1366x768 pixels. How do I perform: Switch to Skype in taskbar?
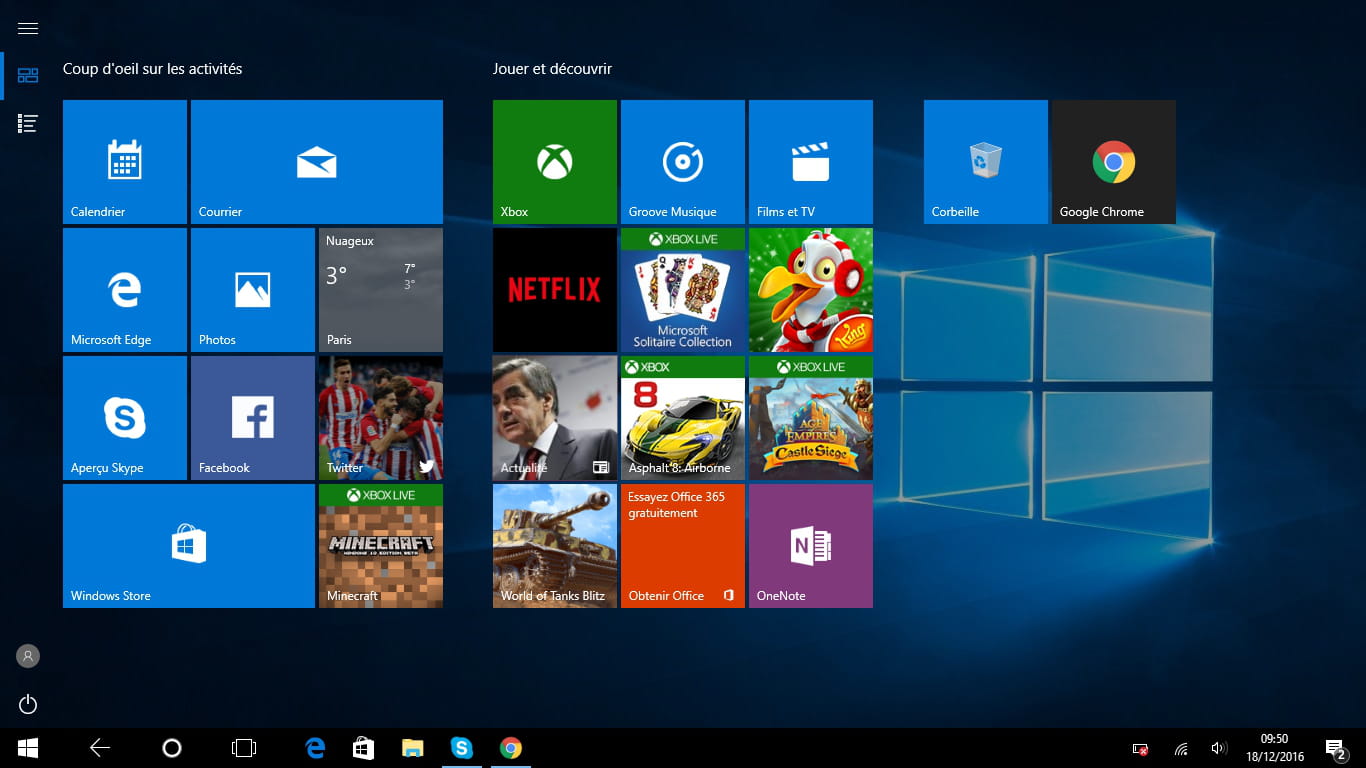tap(461, 748)
